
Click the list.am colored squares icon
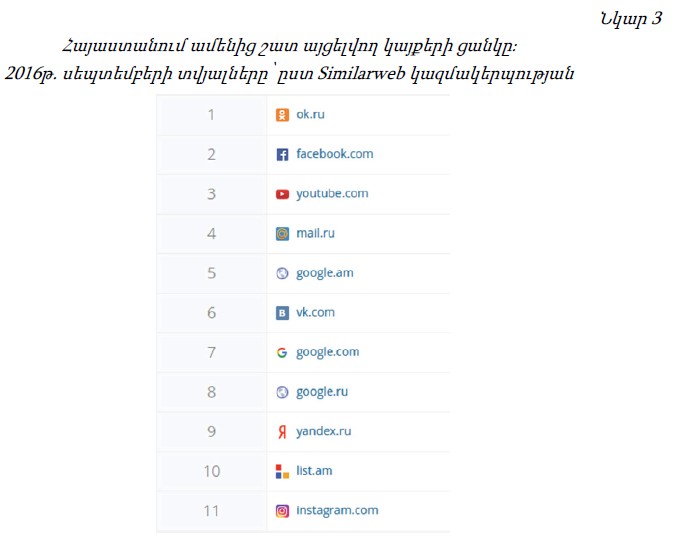tap(282, 471)
